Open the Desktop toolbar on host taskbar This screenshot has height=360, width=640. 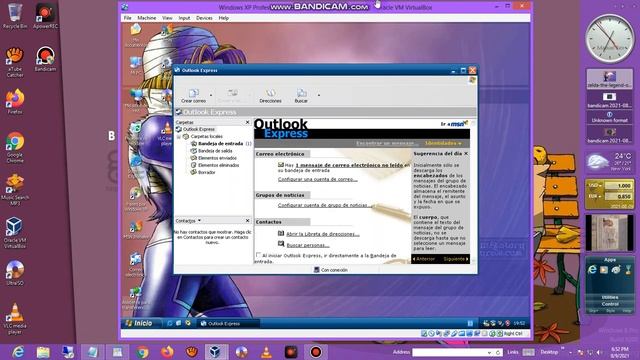point(549,352)
